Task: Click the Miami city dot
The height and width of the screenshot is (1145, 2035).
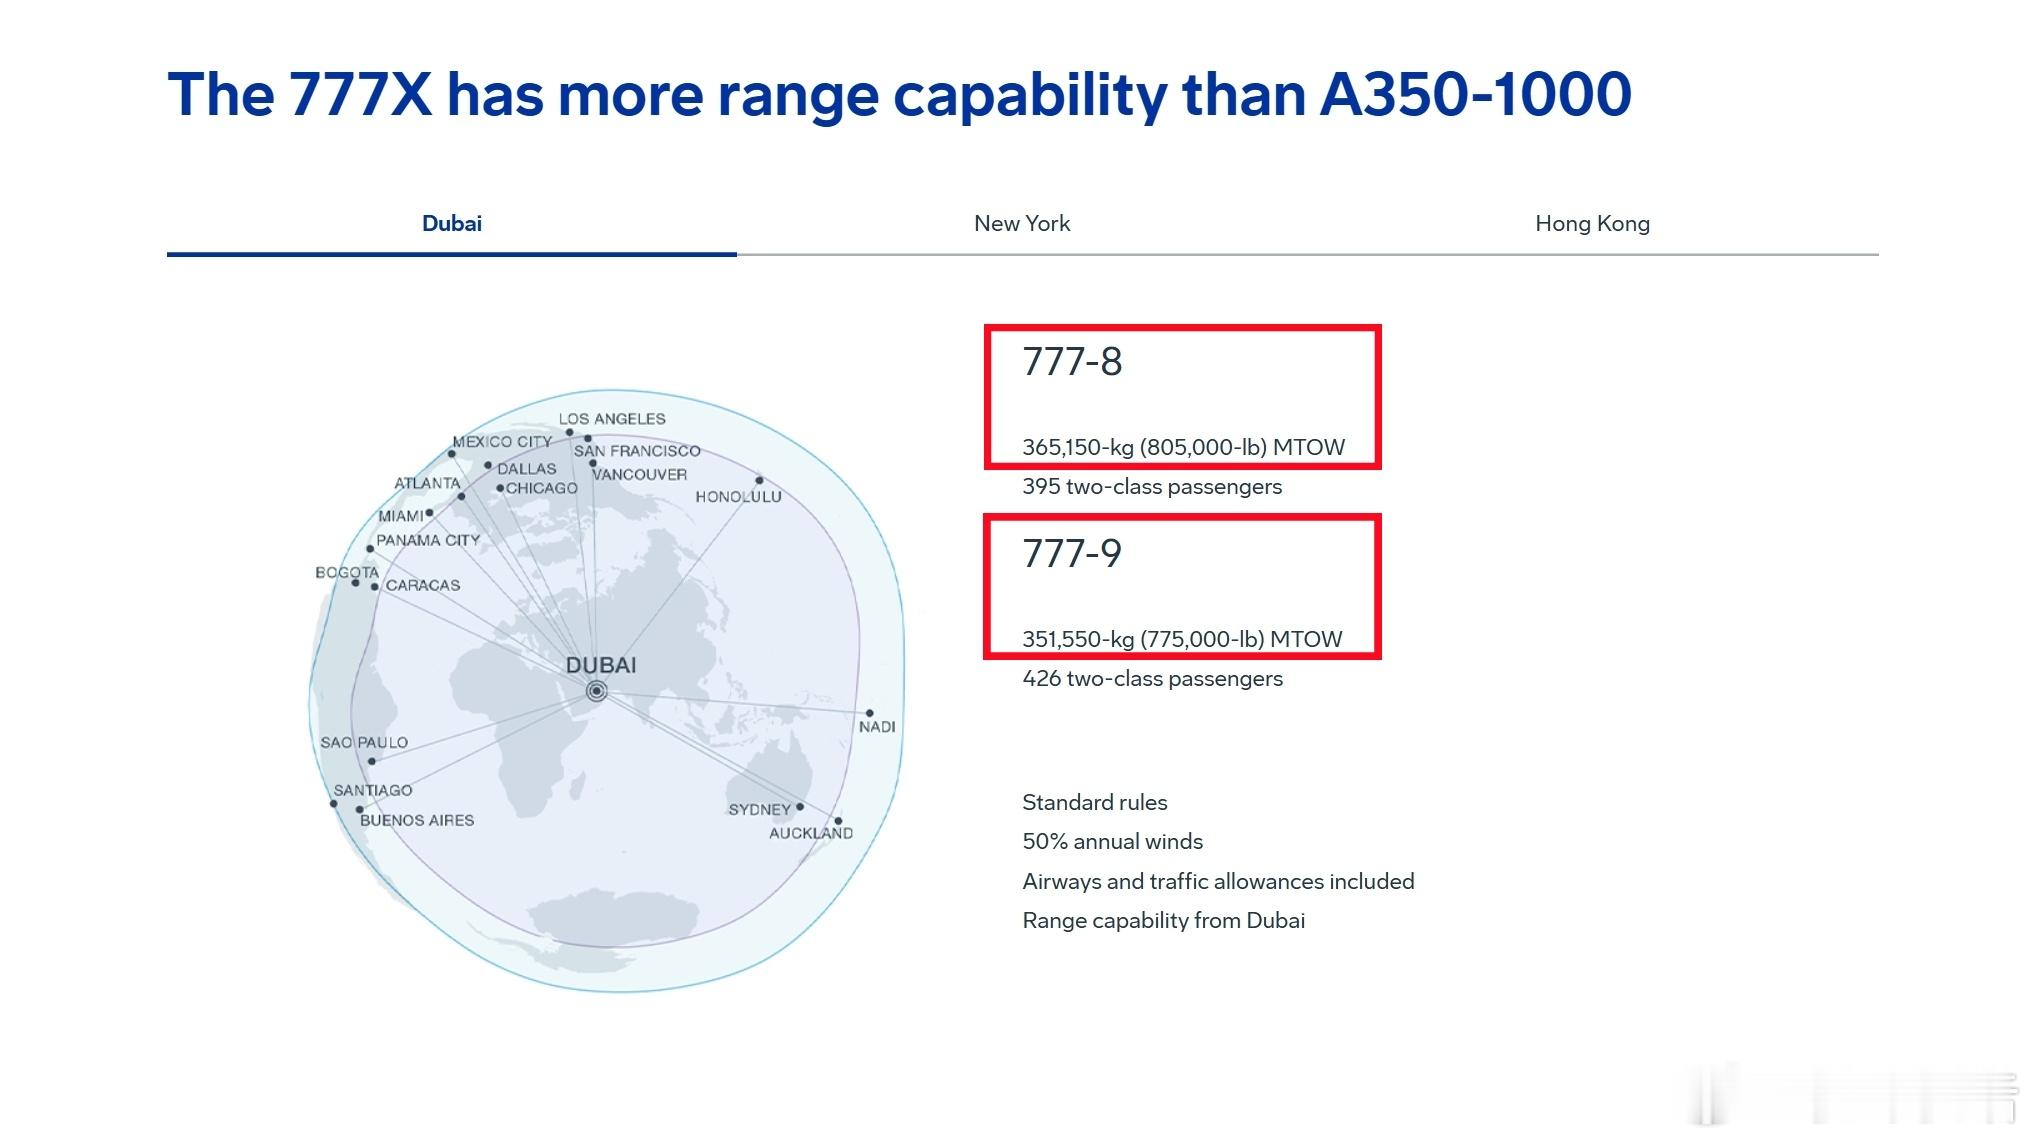Action: [x=430, y=513]
